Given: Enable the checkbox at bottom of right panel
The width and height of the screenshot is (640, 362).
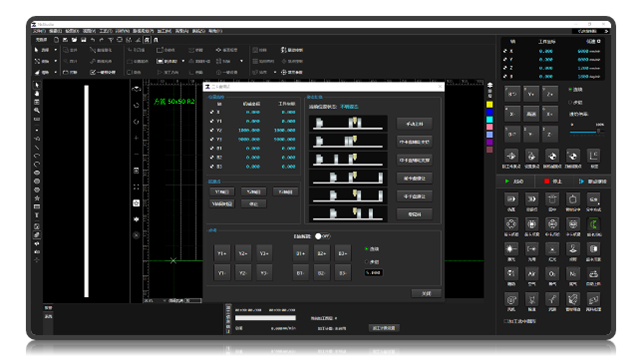Looking at the screenshot, I should (x=506, y=321).
